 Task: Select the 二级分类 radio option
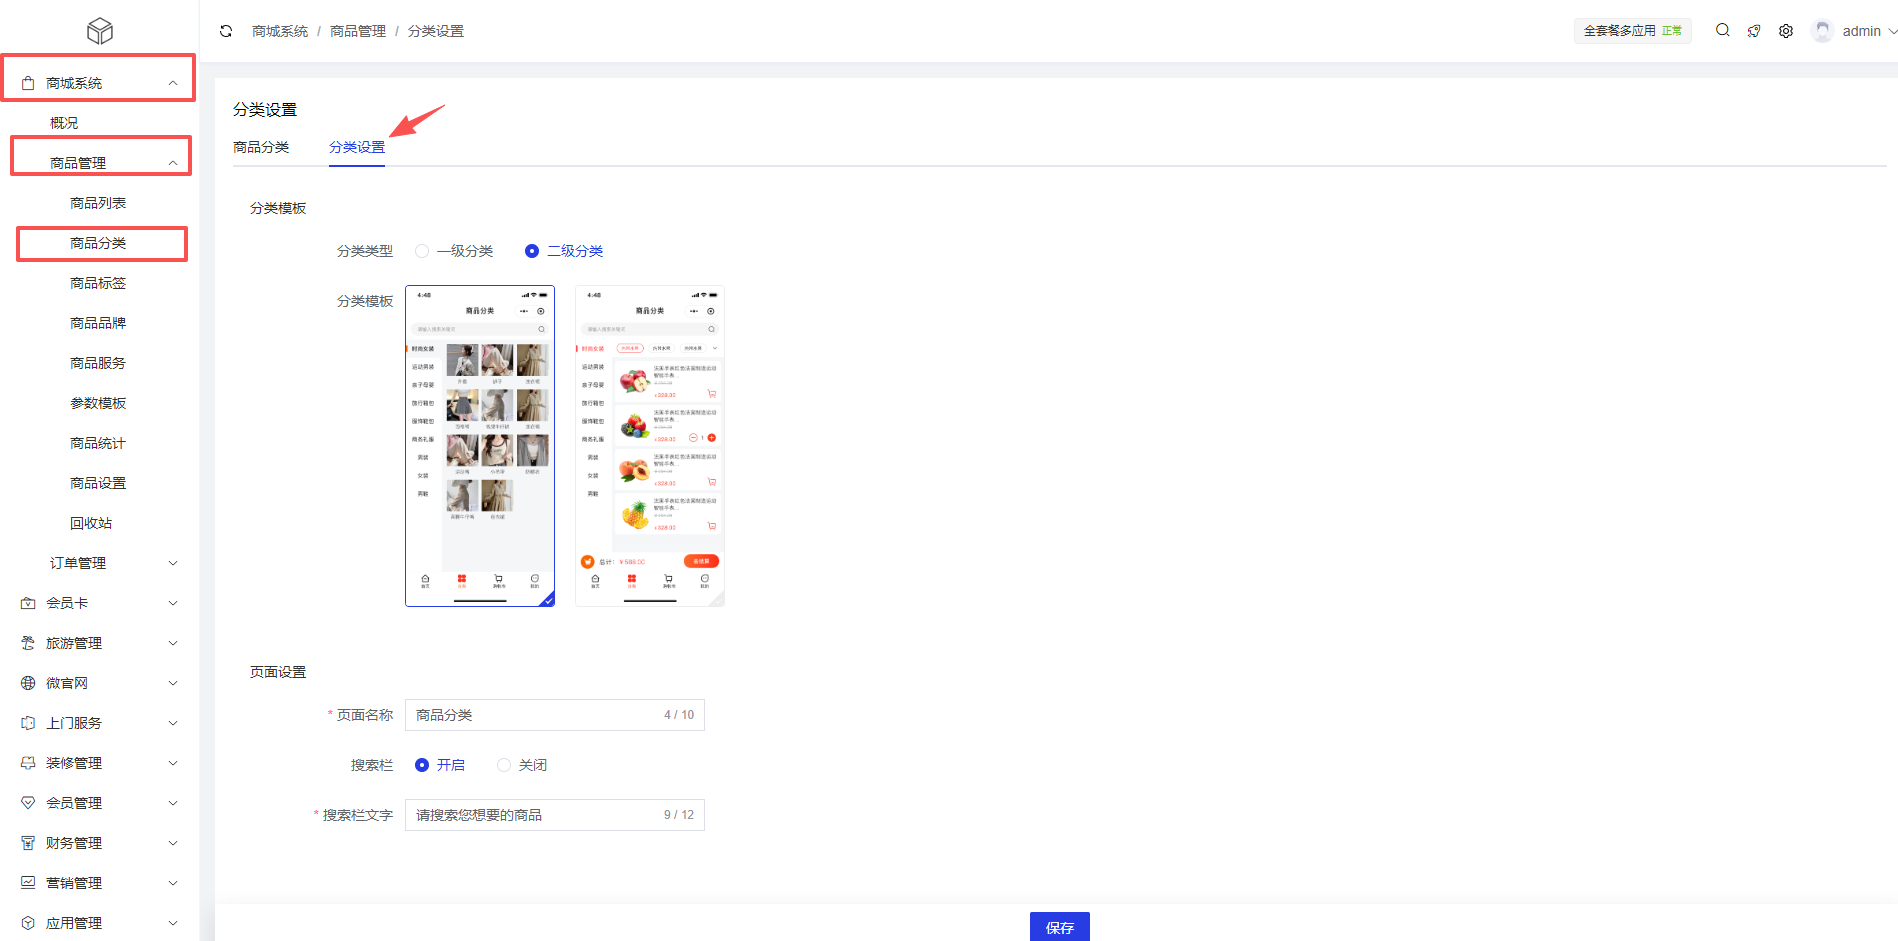532,251
